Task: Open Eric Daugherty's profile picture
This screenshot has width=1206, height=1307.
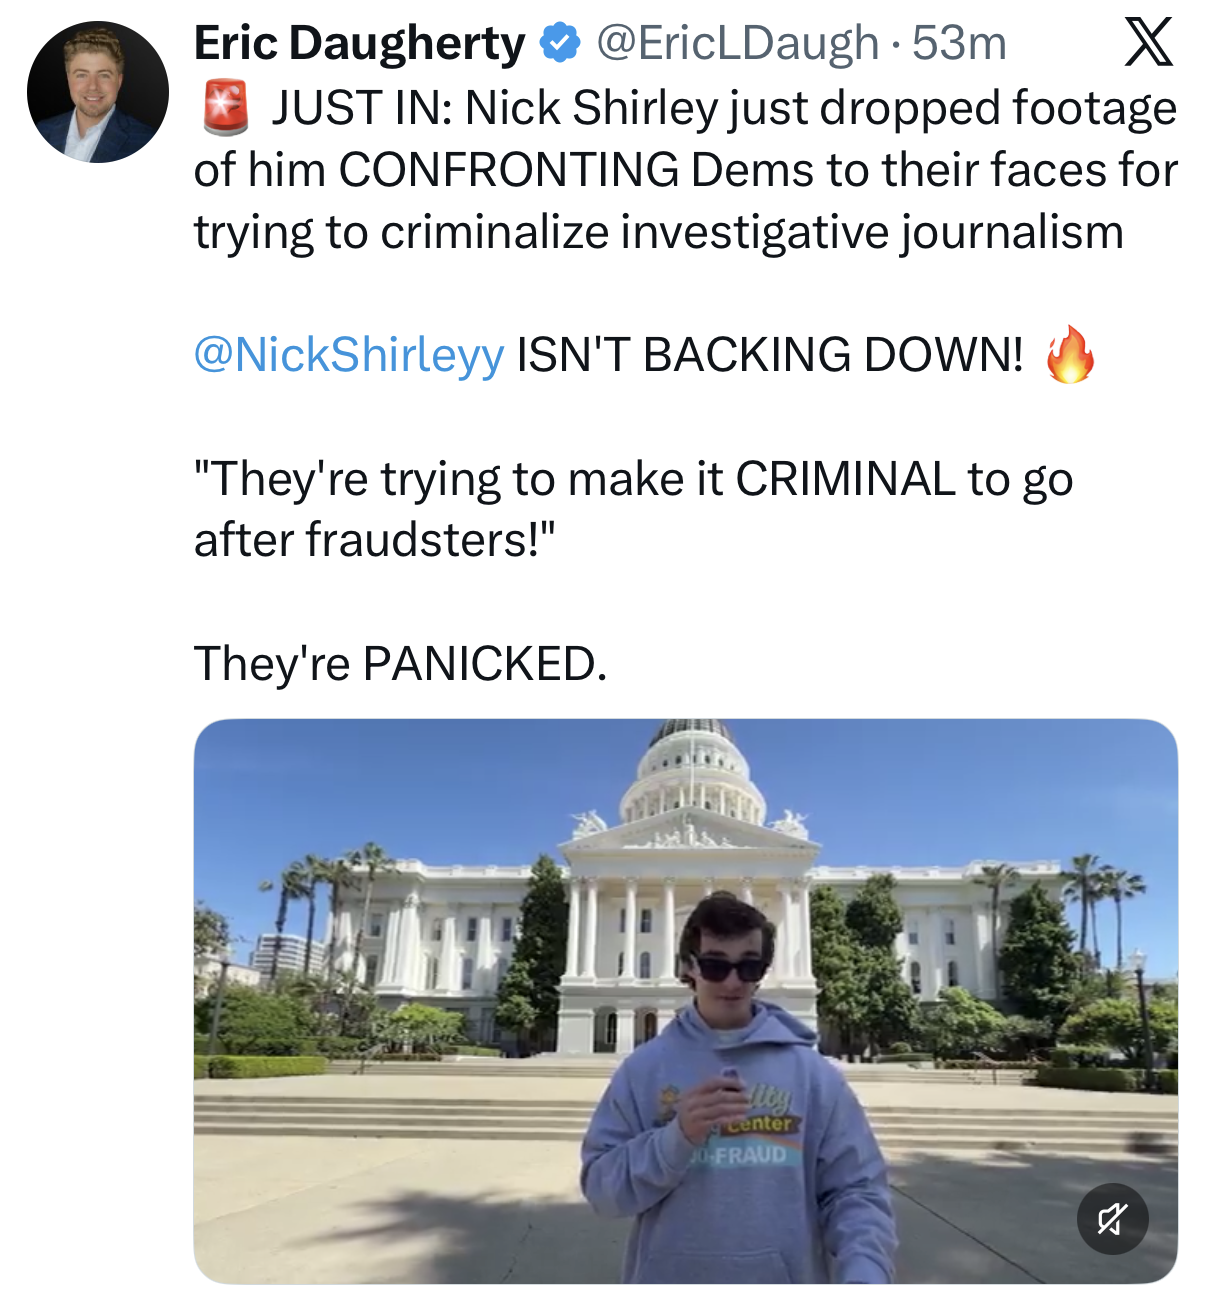Action: pyautogui.click(x=97, y=92)
